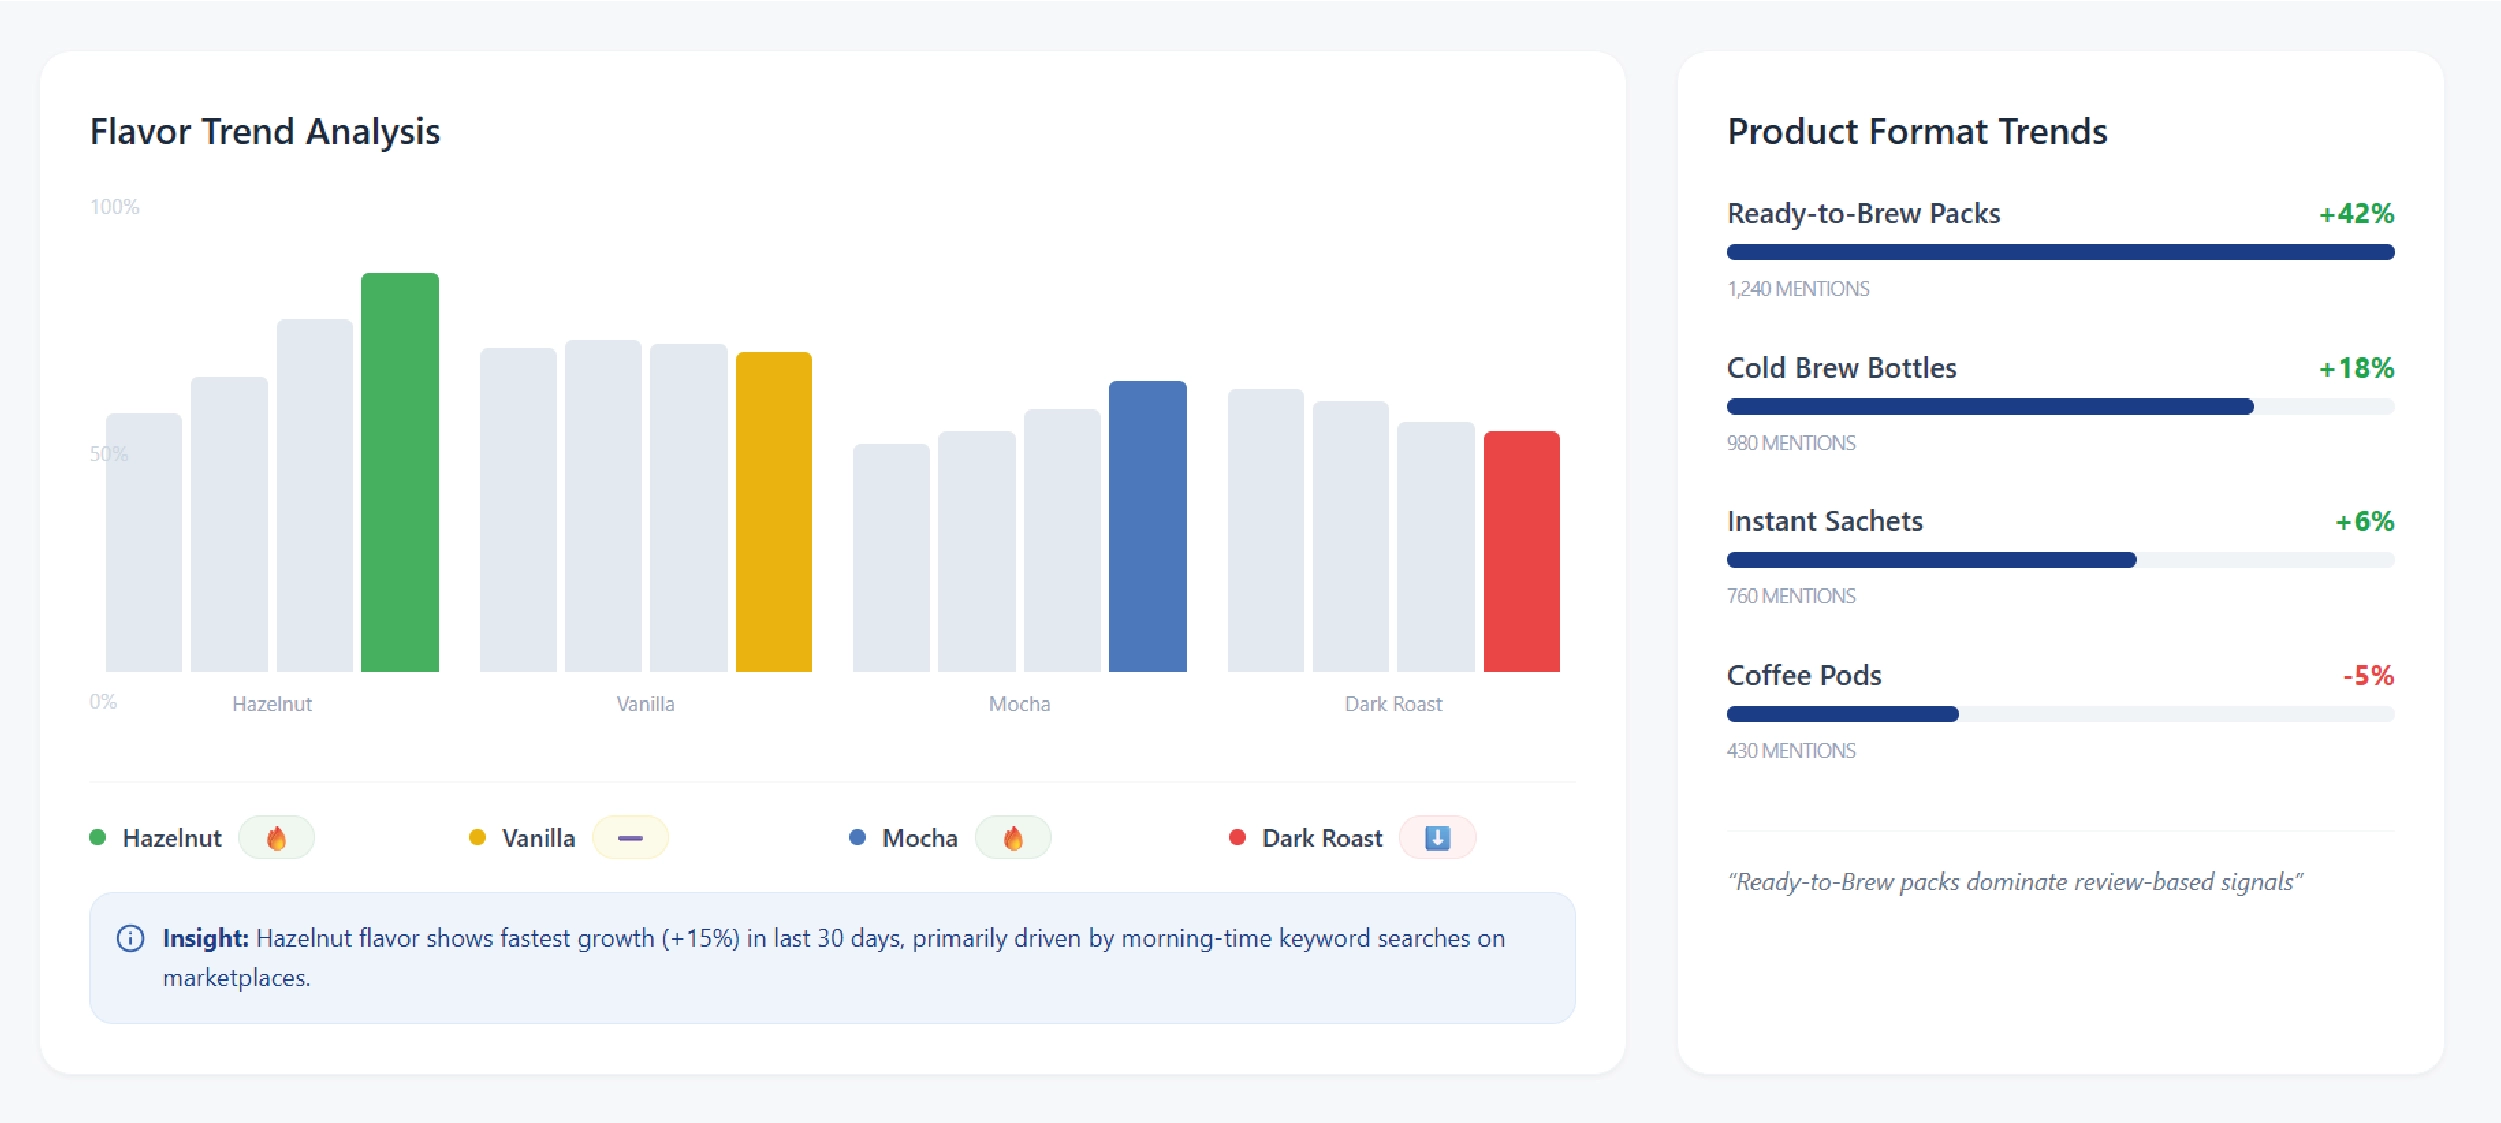
Task: Click the Ready-to-Brew Packs progress bar
Action: (x=2060, y=252)
